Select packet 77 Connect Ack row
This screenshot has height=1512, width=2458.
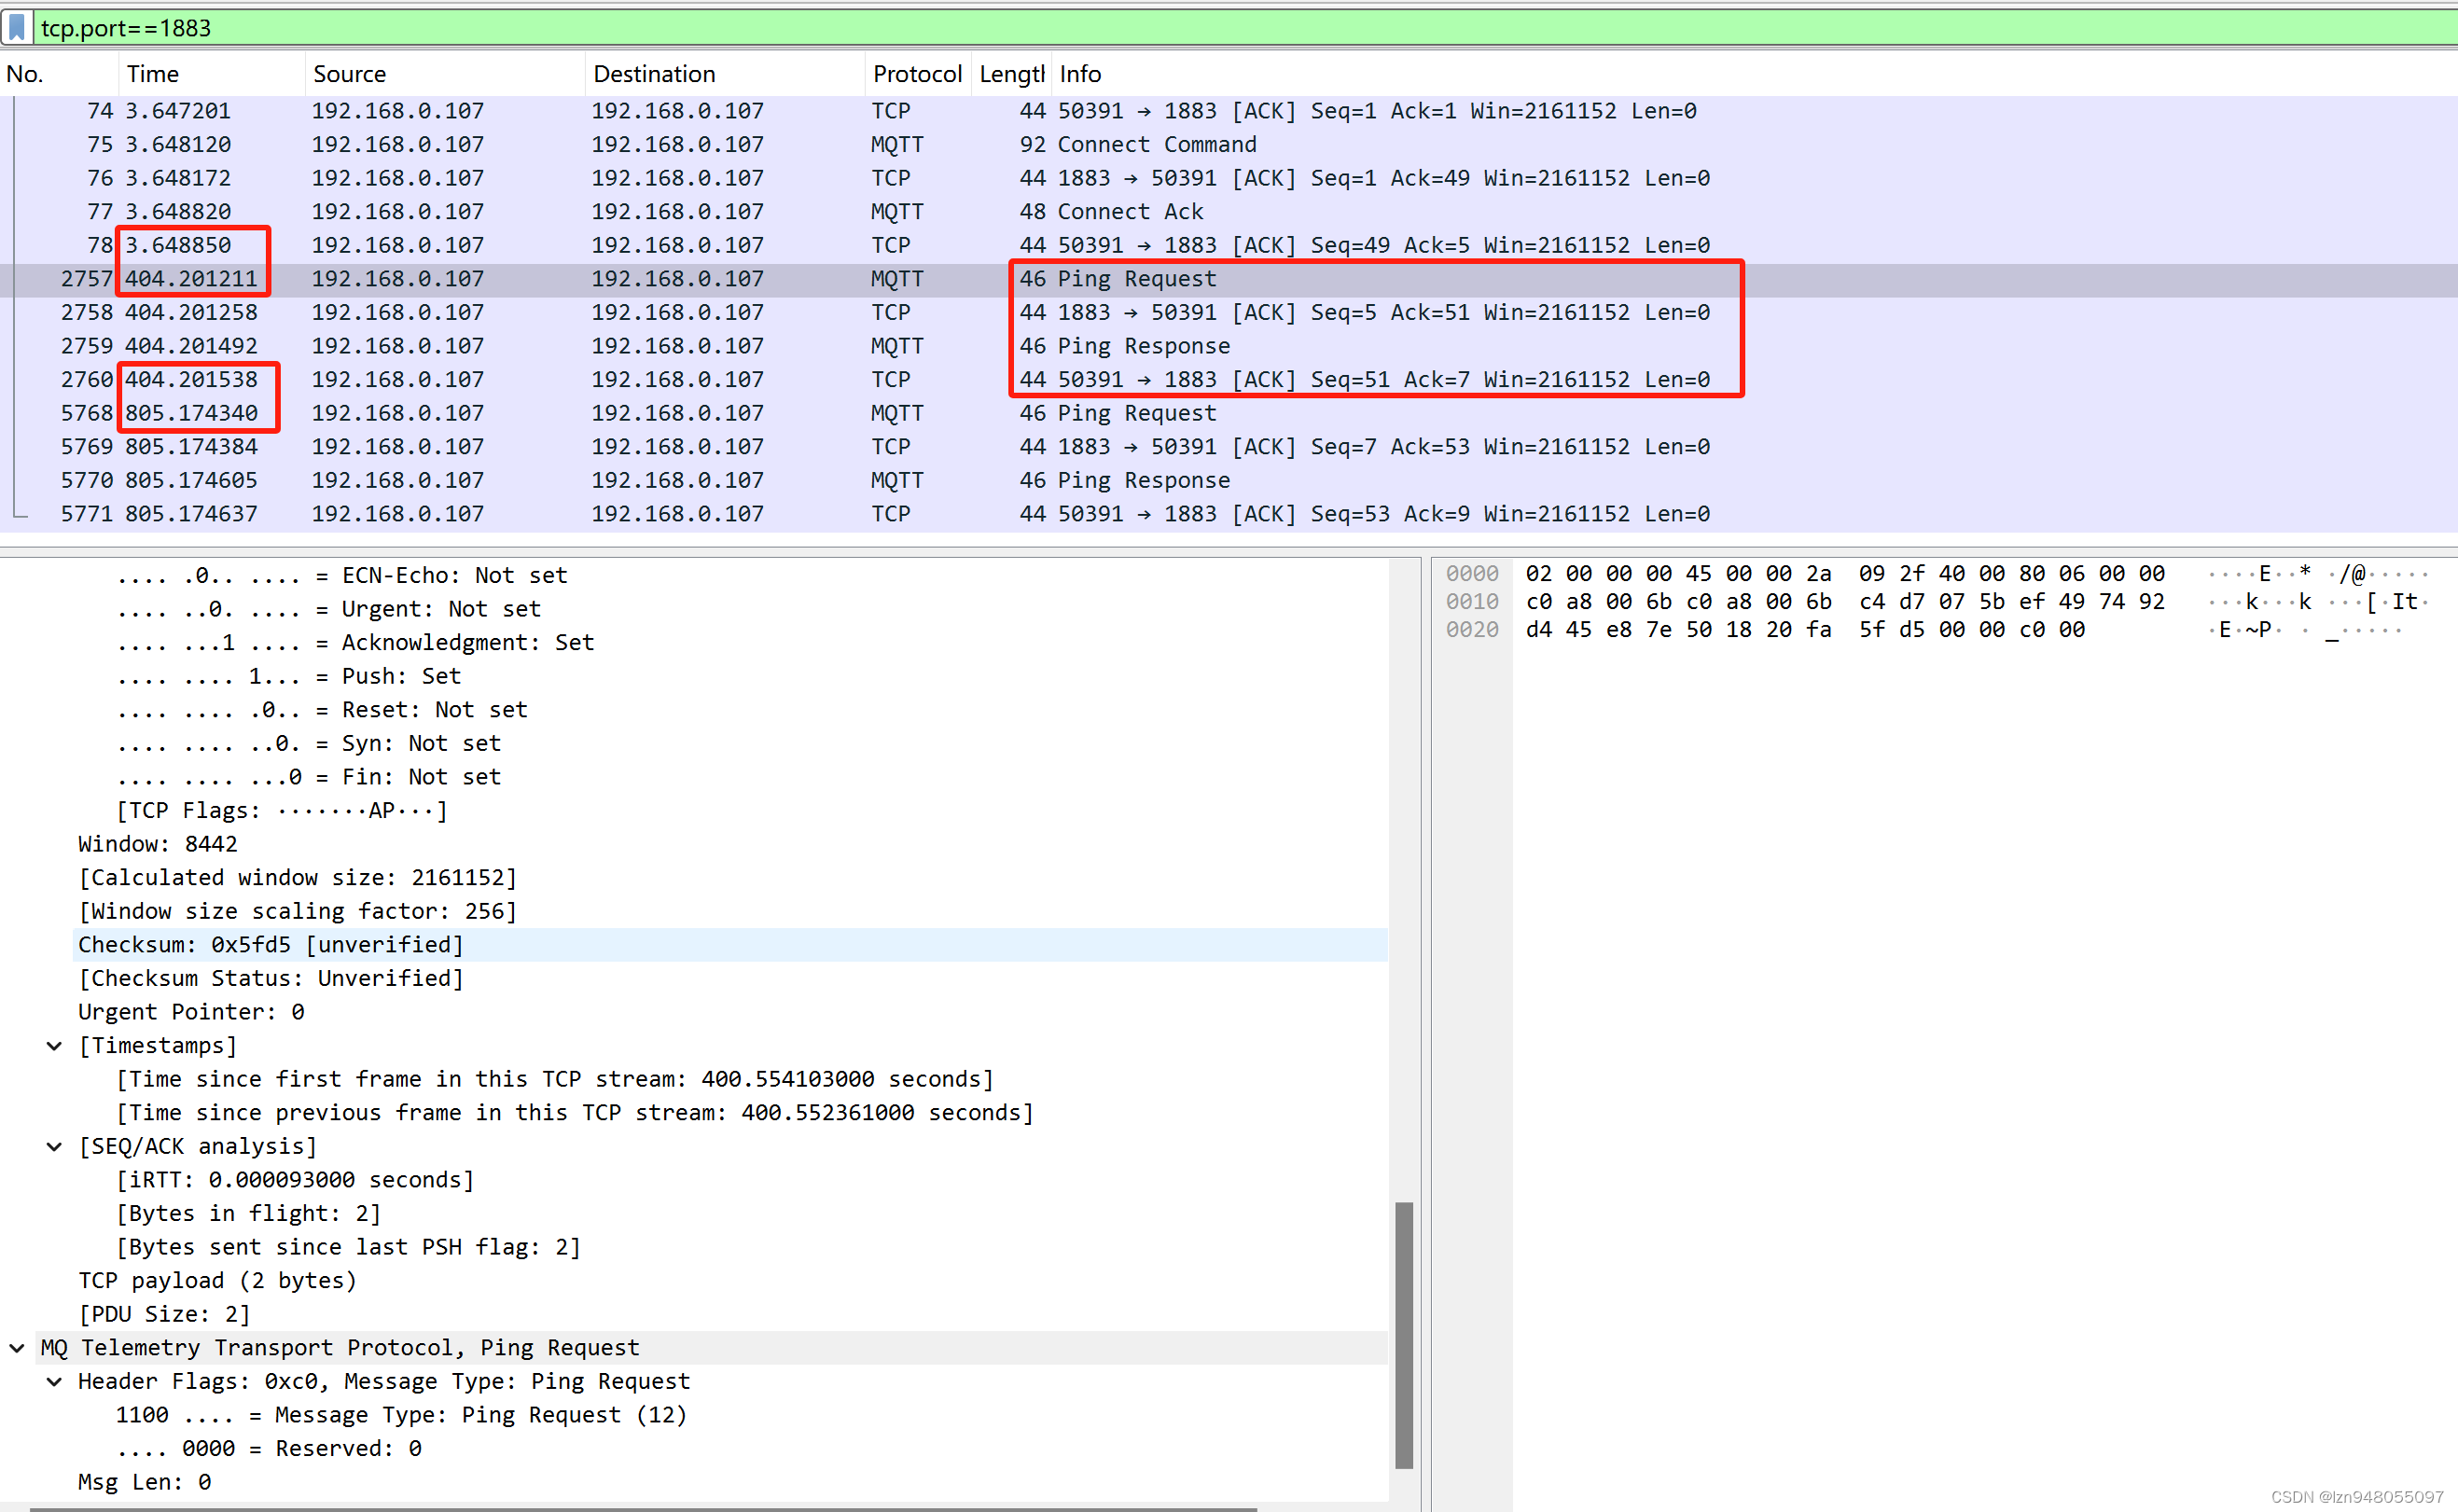point(1130,211)
